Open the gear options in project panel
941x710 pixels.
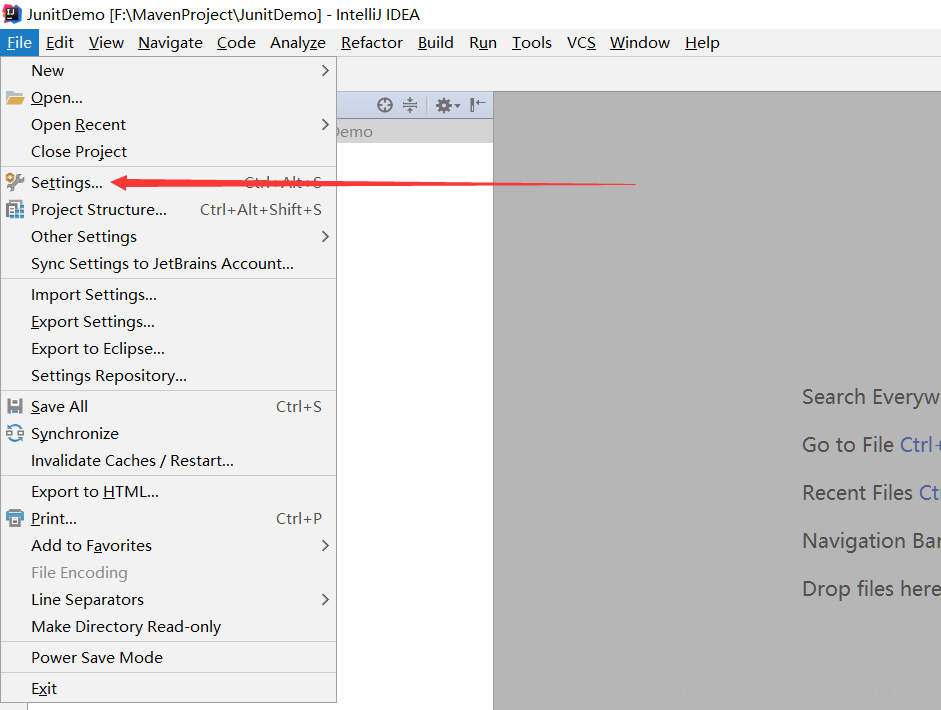pyautogui.click(x=447, y=106)
